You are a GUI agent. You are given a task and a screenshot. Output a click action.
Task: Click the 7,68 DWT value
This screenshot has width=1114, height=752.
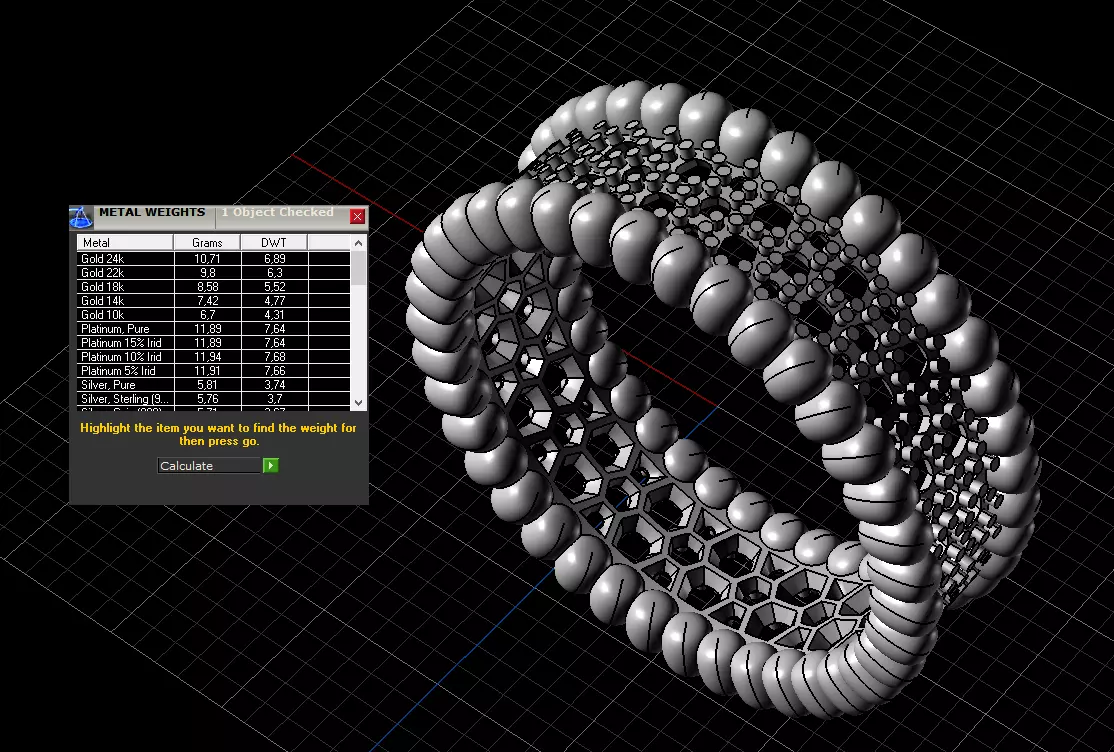pos(274,357)
